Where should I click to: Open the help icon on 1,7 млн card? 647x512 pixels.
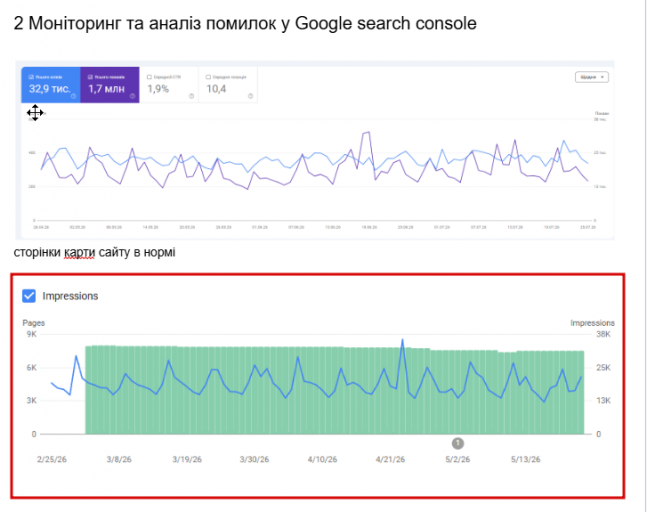(132, 96)
